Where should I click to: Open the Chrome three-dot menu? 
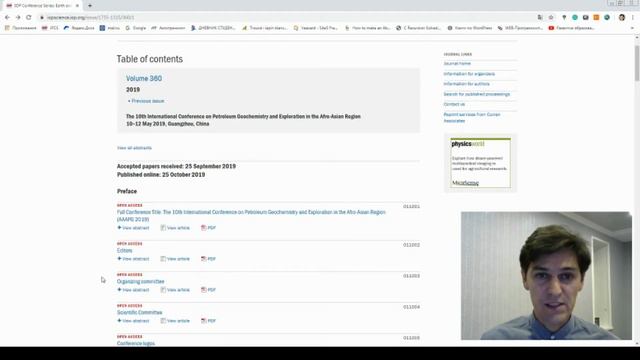(x=633, y=18)
